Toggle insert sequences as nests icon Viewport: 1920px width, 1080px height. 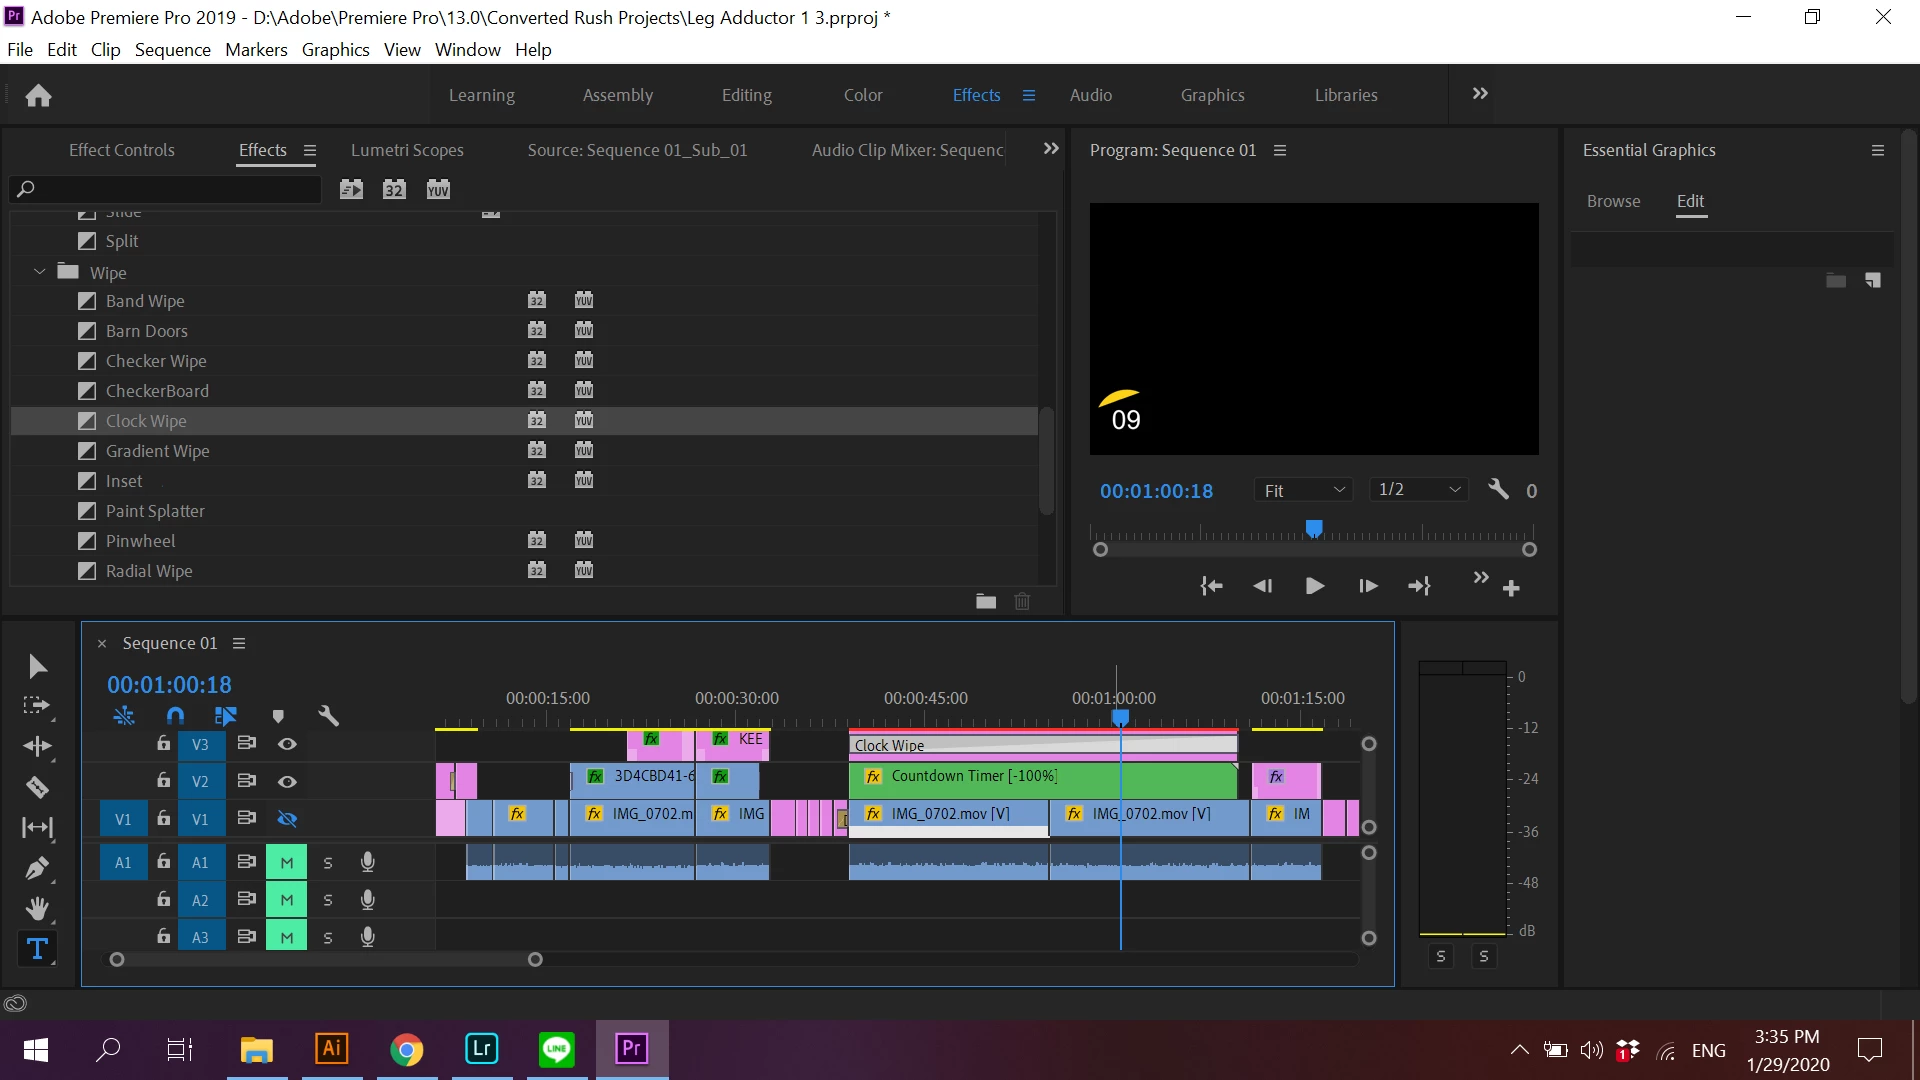click(x=124, y=716)
